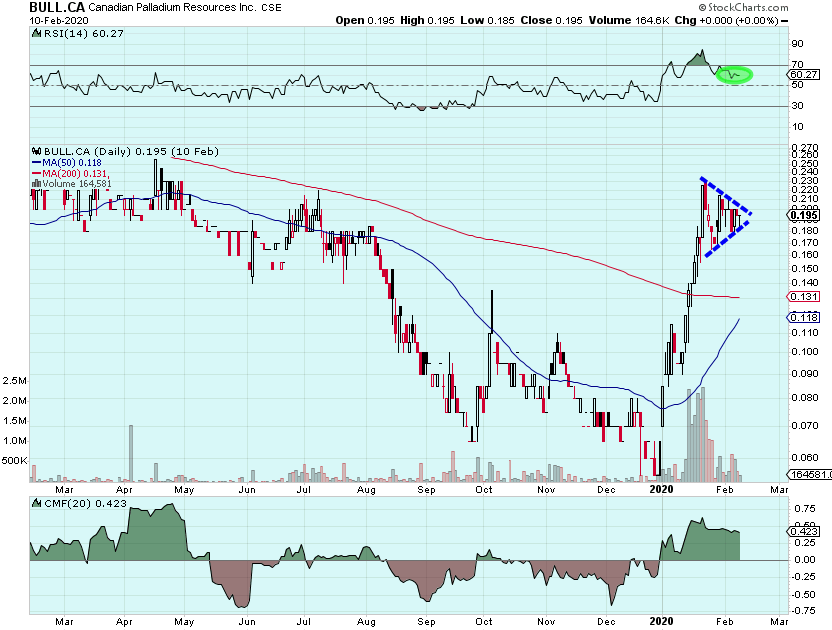The width and height of the screenshot is (832, 630).
Task: Click the 164581.0 volume tag on right axis
Action: click(810, 474)
